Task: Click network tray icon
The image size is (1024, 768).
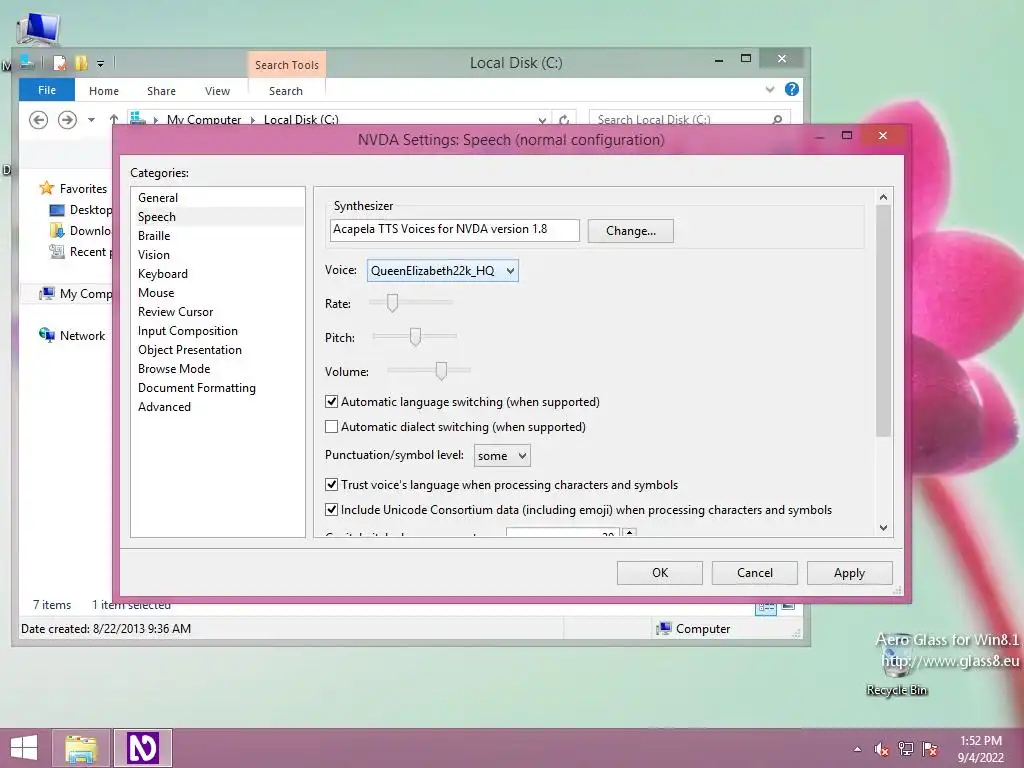Action: click(x=906, y=749)
